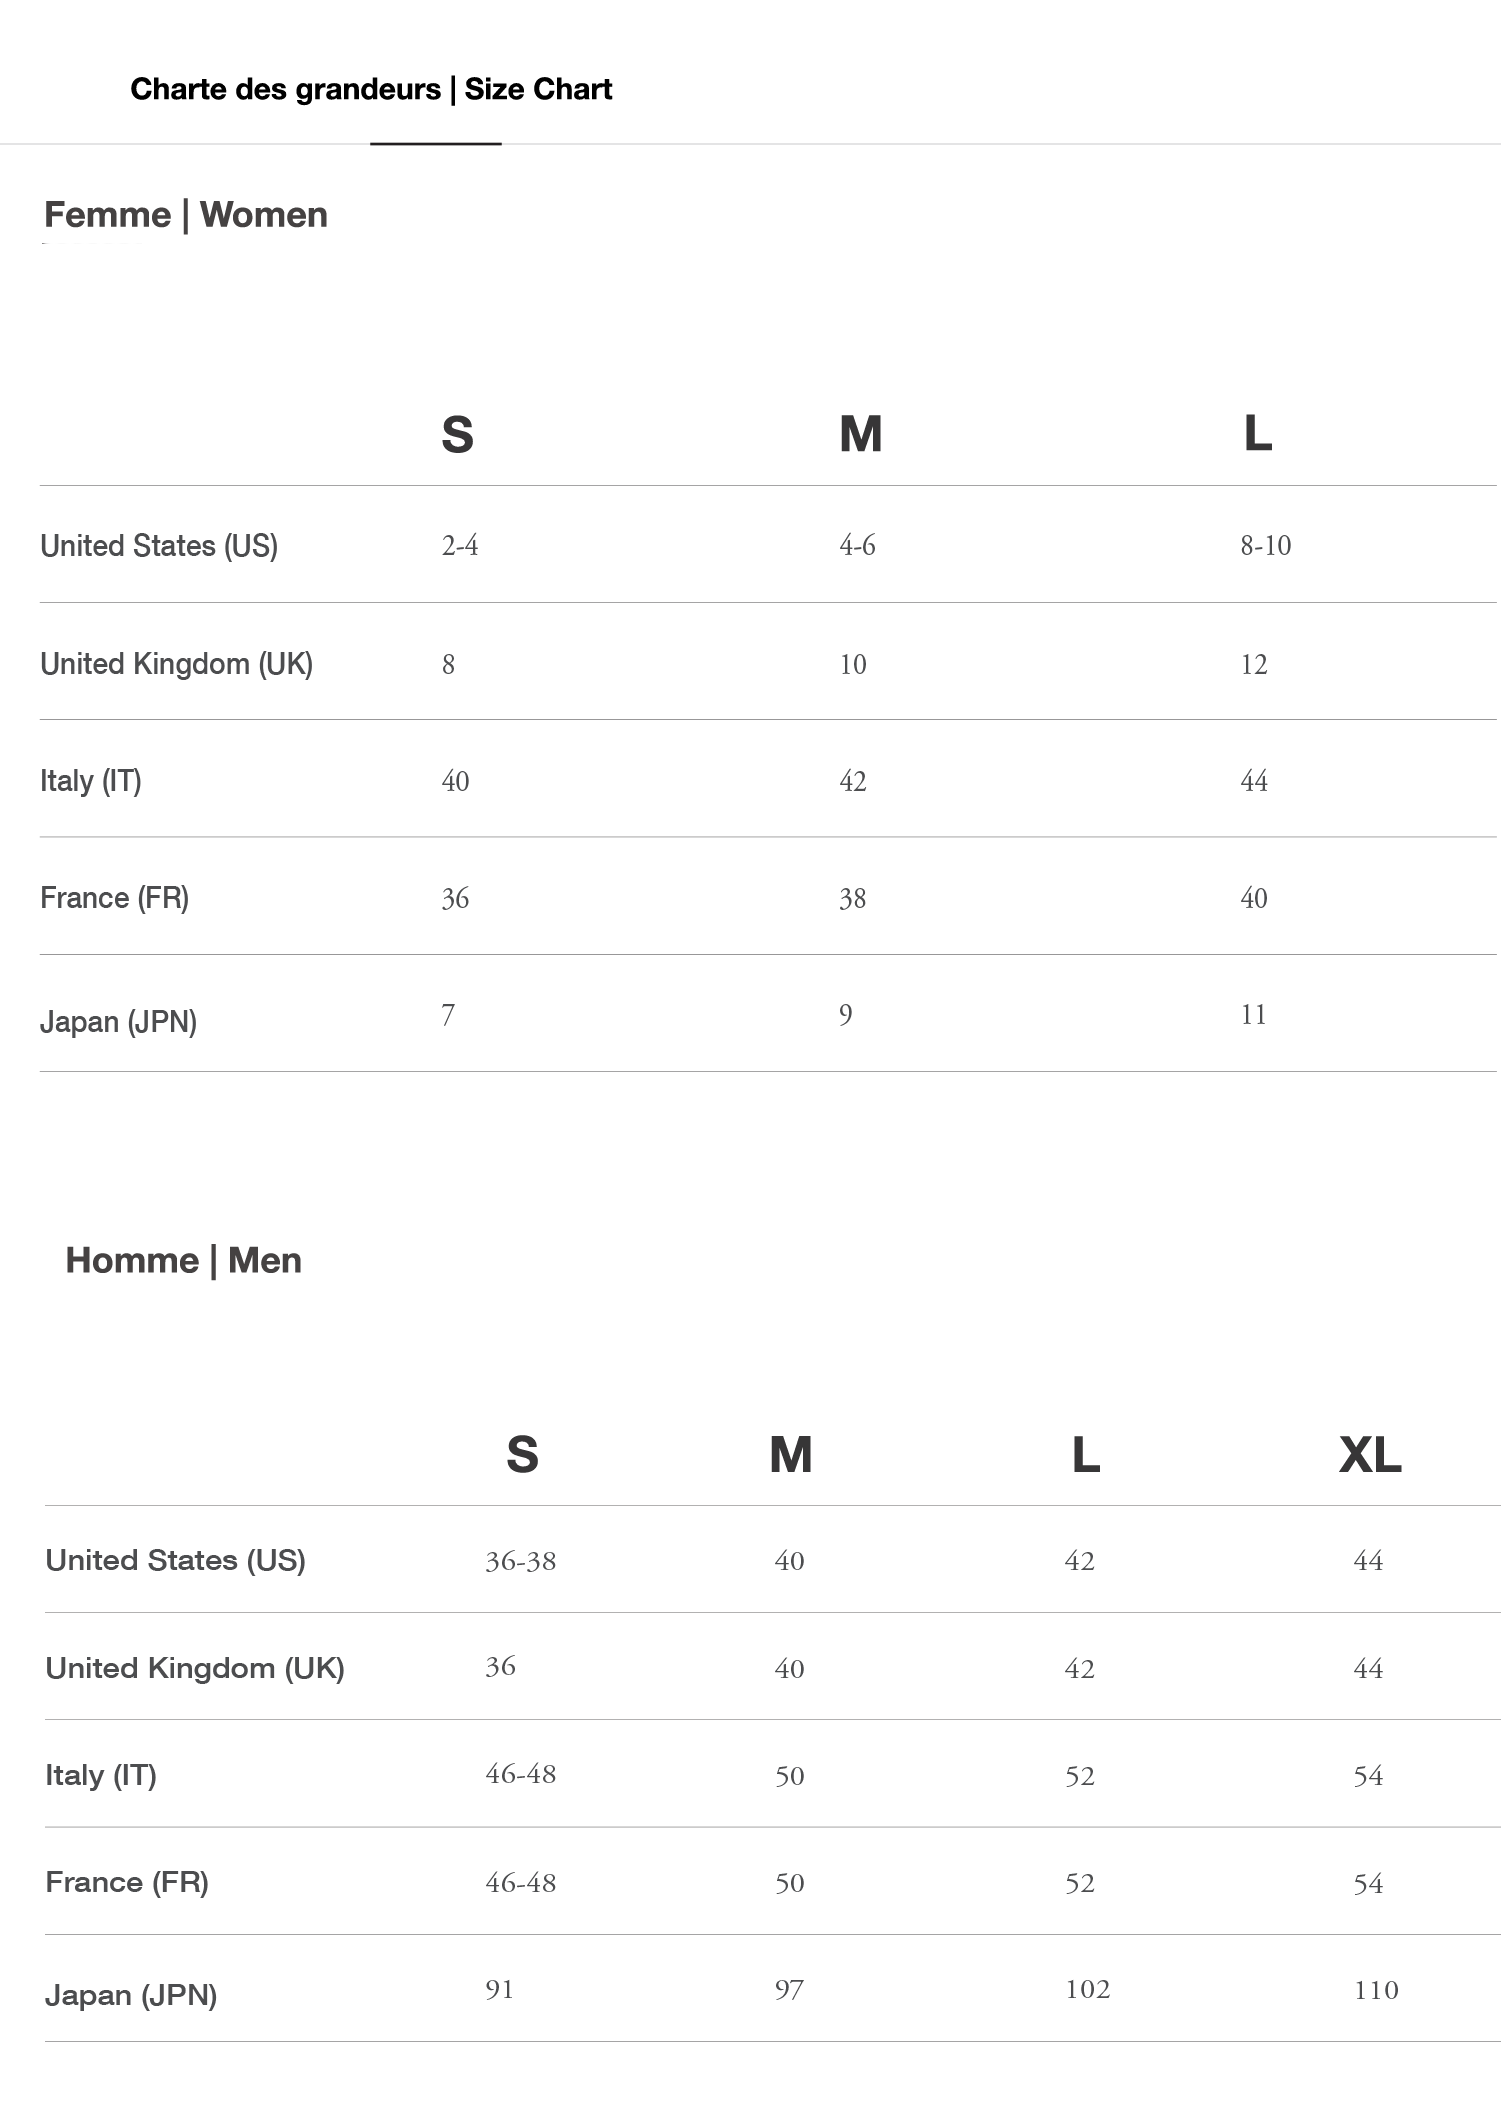The image size is (1501, 2110).
Task: Click the Femme | Women section heading
Action: tap(186, 215)
